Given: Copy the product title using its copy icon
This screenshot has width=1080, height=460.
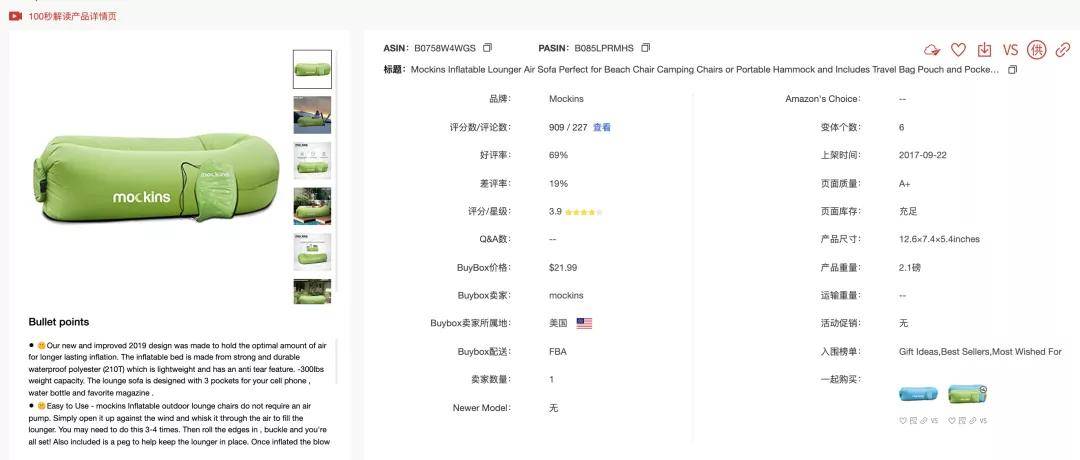Looking at the screenshot, I should [x=1012, y=70].
